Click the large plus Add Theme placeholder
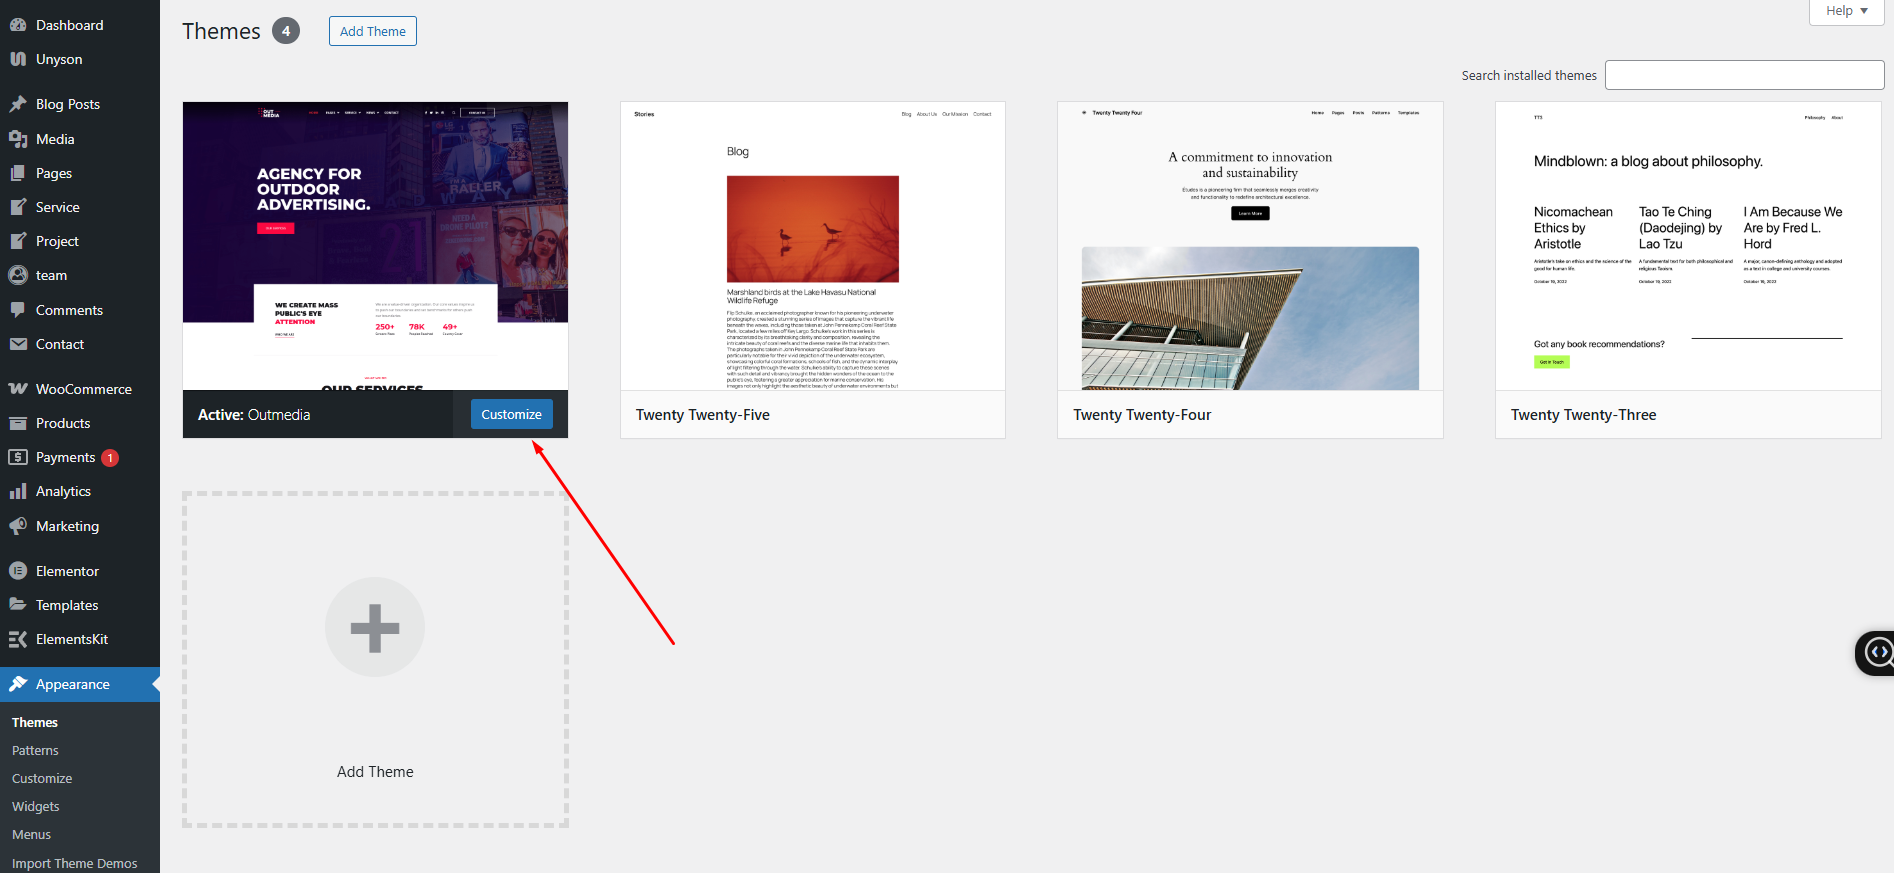The width and height of the screenshot is (1894, 873). [x=375, y=628]
